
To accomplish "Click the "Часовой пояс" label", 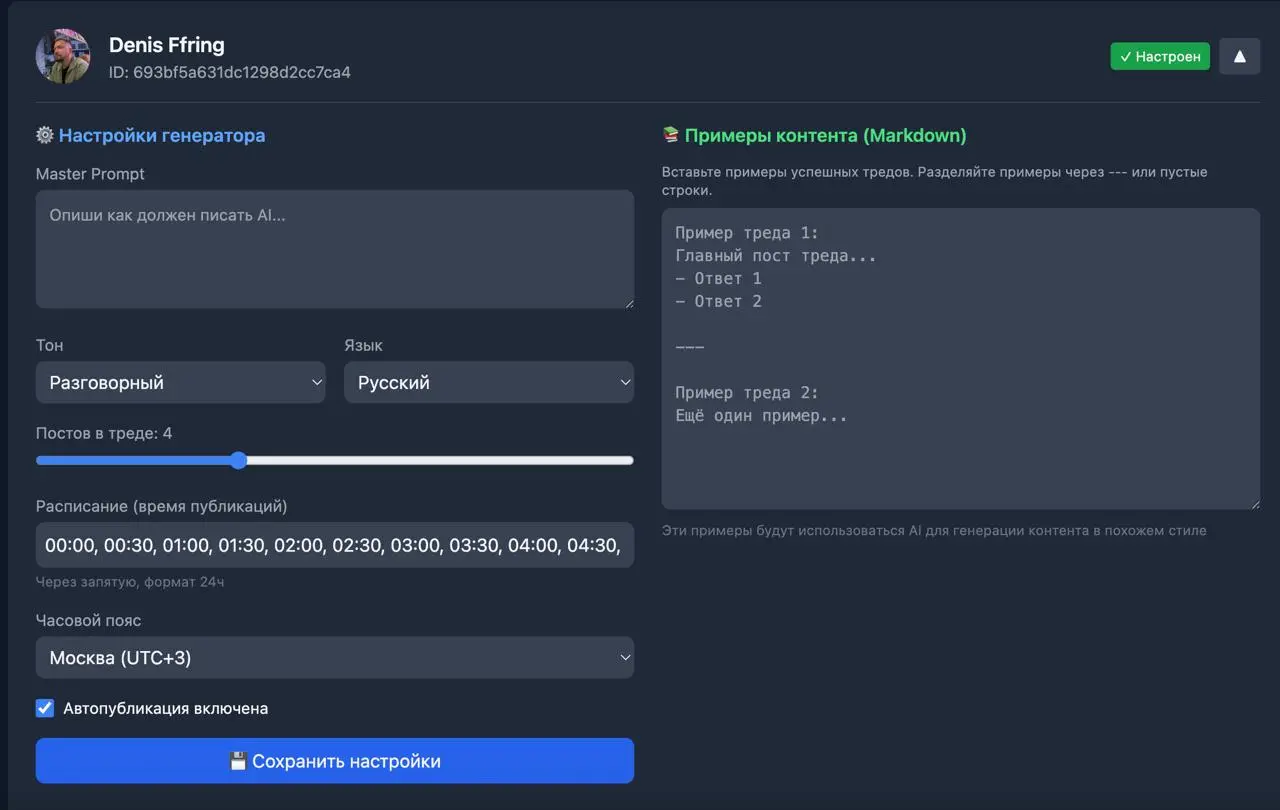I will [89, 620].
